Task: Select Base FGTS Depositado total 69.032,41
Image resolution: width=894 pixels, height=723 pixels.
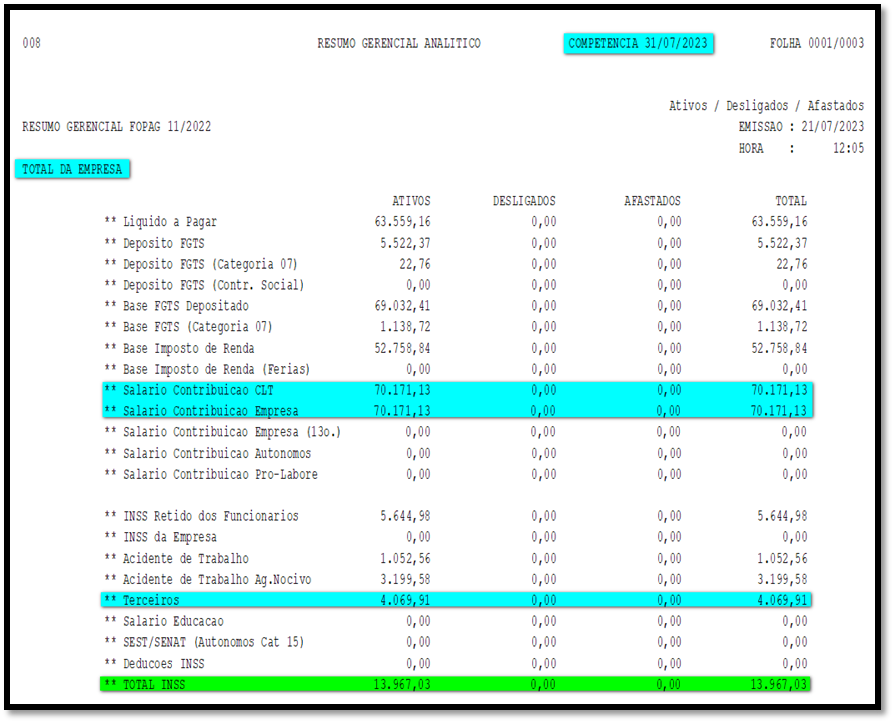Action: (x=779, y=306)
